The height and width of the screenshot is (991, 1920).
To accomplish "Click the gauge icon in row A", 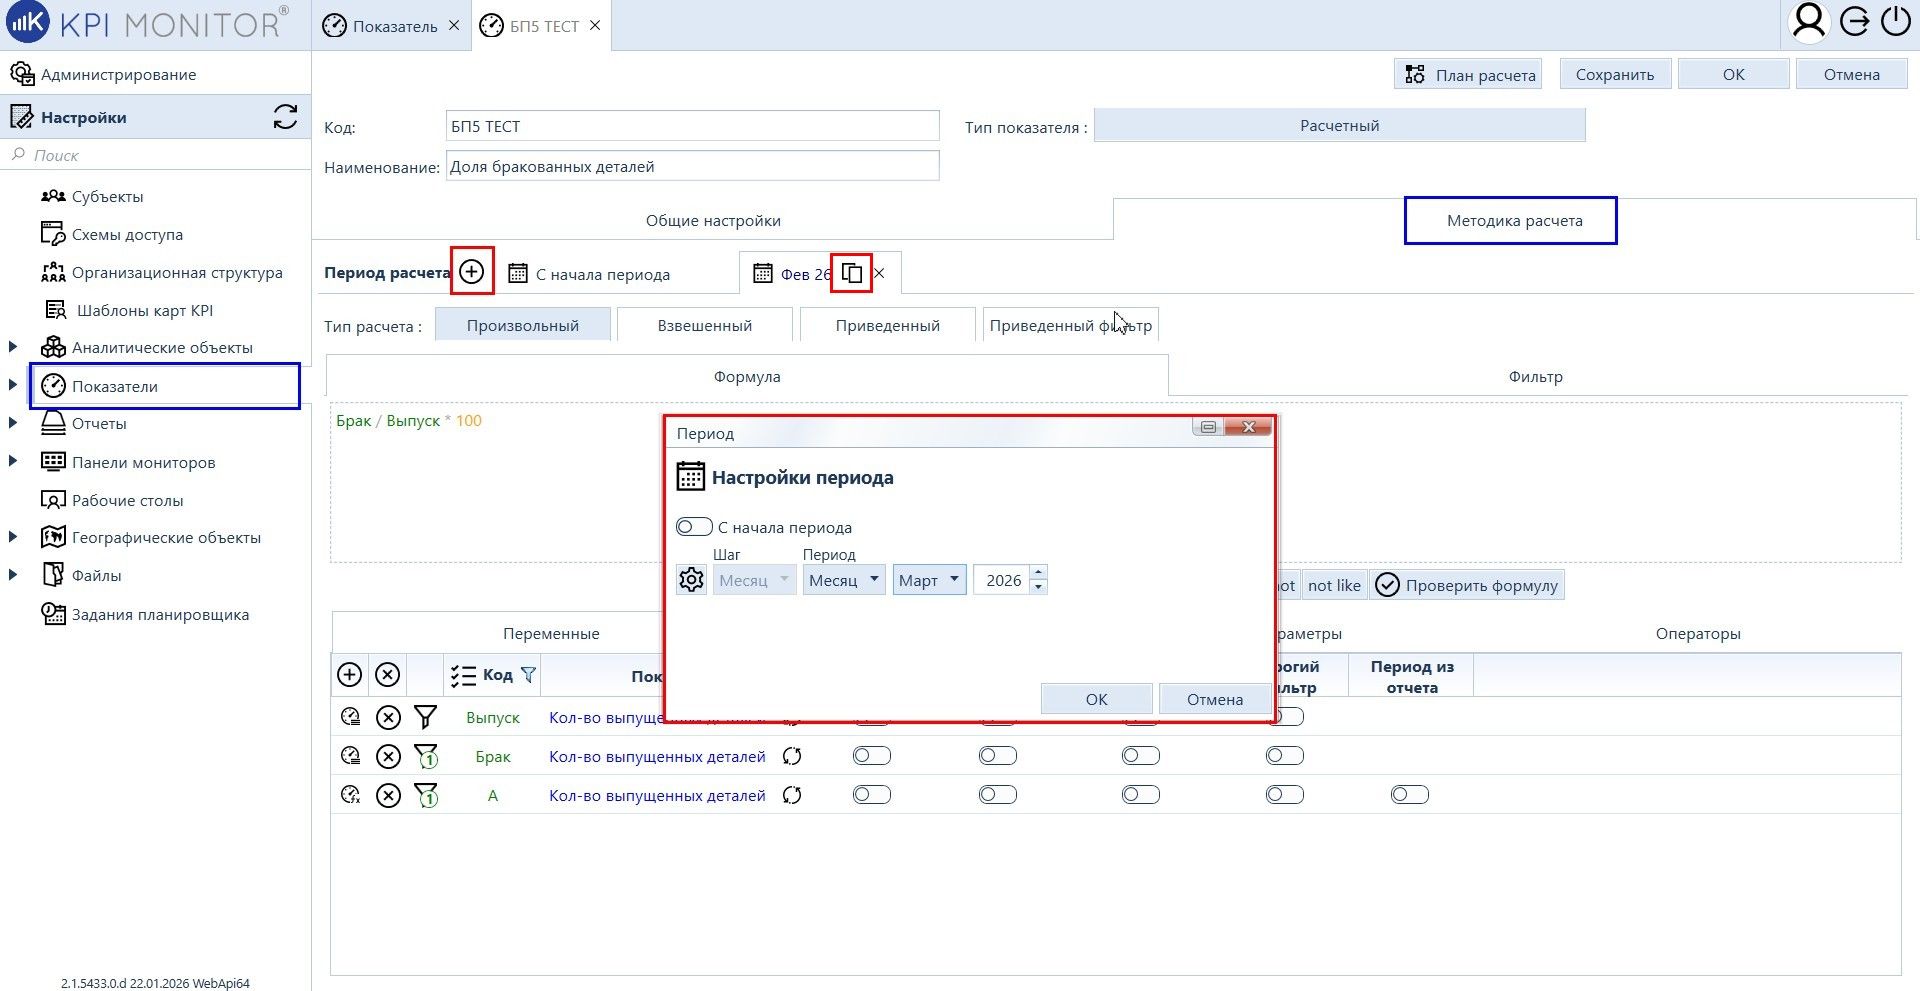I will coord(350,795).
